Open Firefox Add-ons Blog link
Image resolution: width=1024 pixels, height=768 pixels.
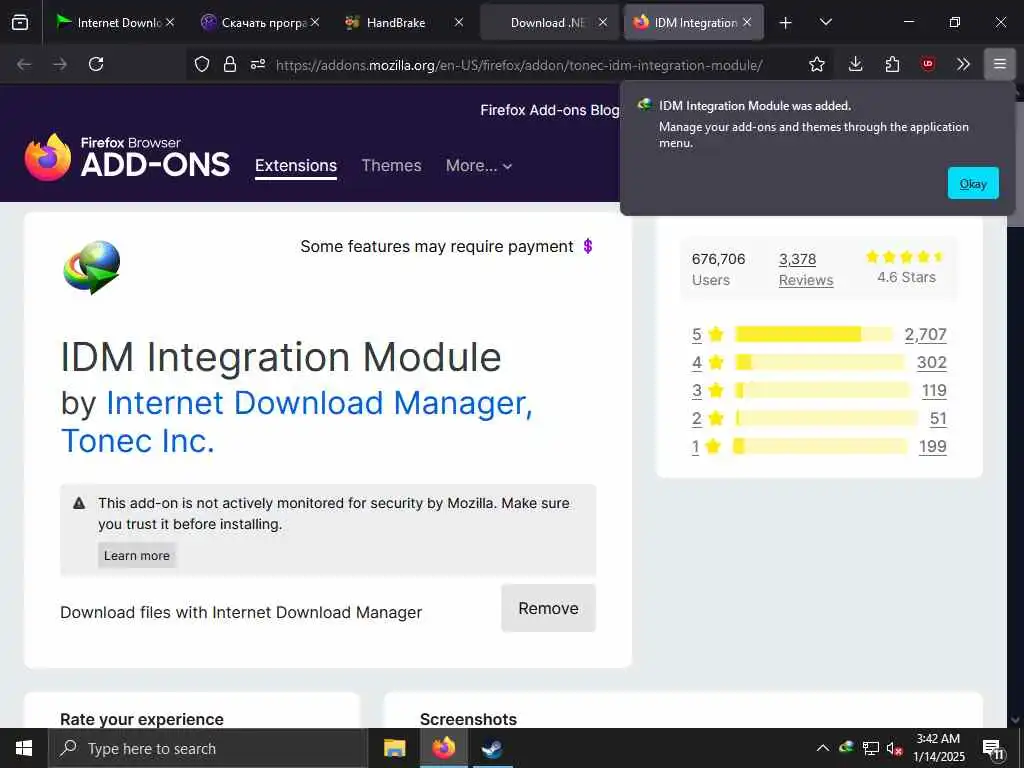coord(549,110)
